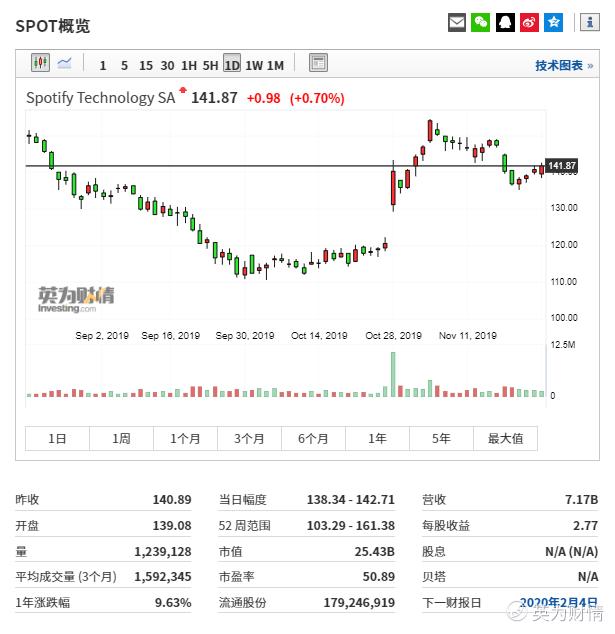Select the 1D interval
The height and width of the screenshot is (634, 615).
coord(232,63)
